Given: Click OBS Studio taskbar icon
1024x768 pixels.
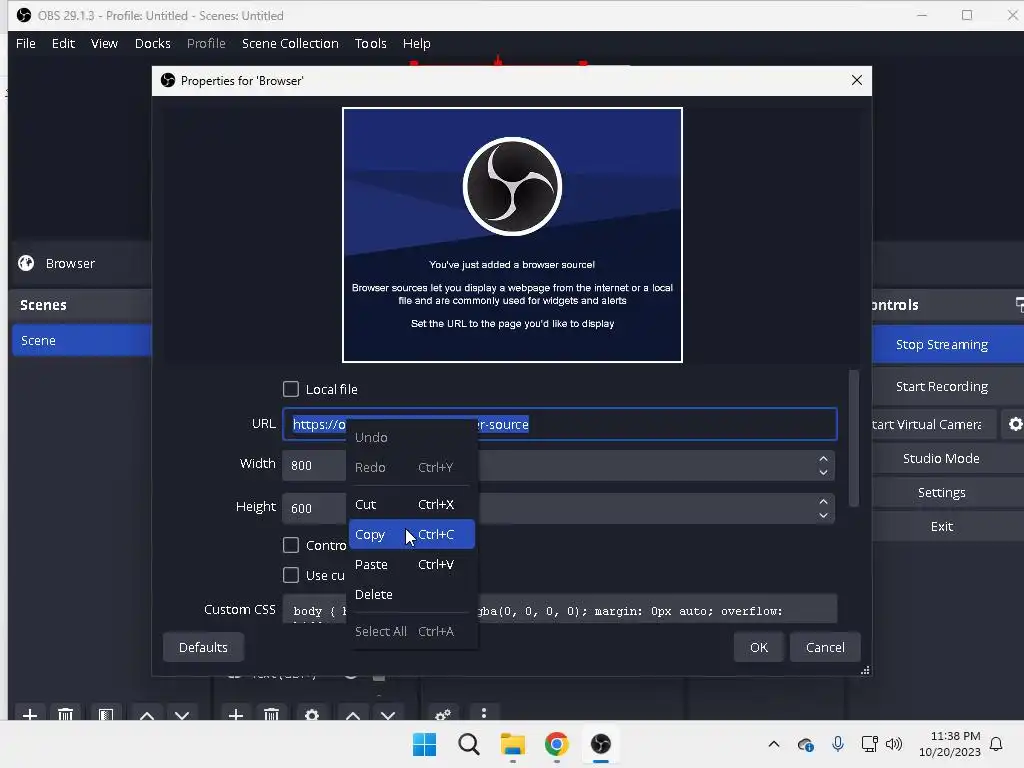Looking at the screenshot, I should [600, 744].
